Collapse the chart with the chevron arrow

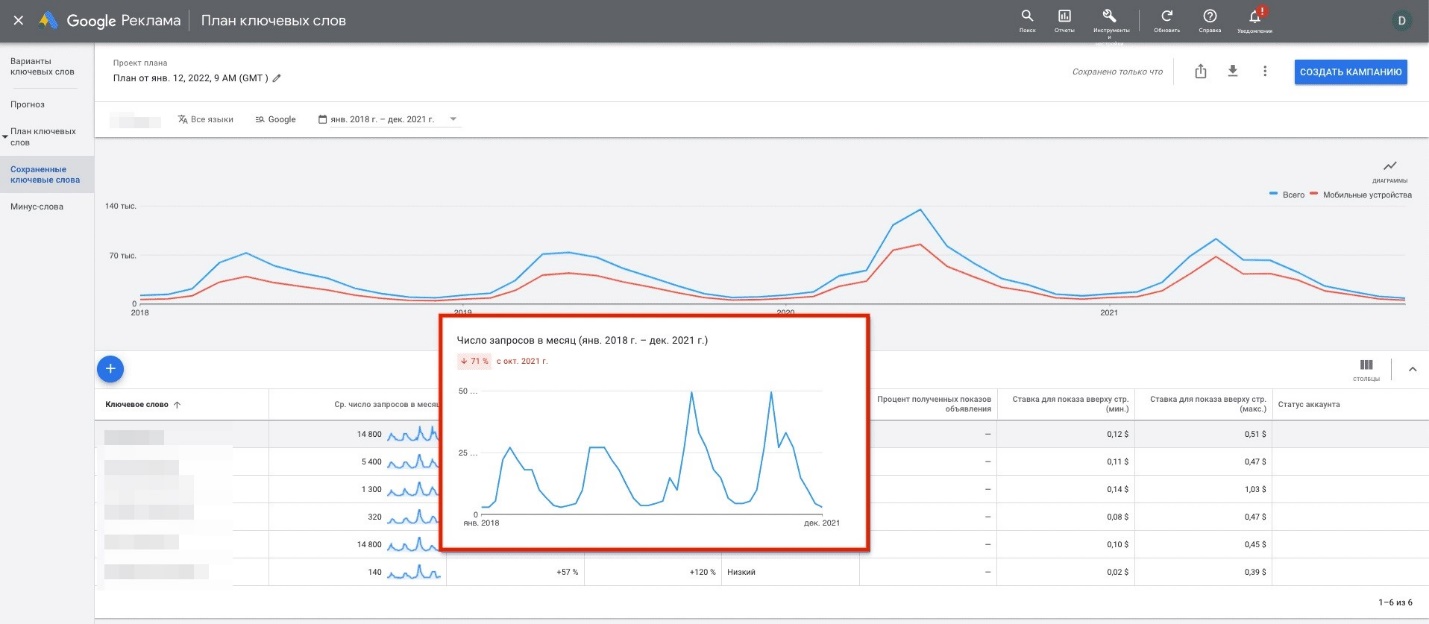[1412, 369]
